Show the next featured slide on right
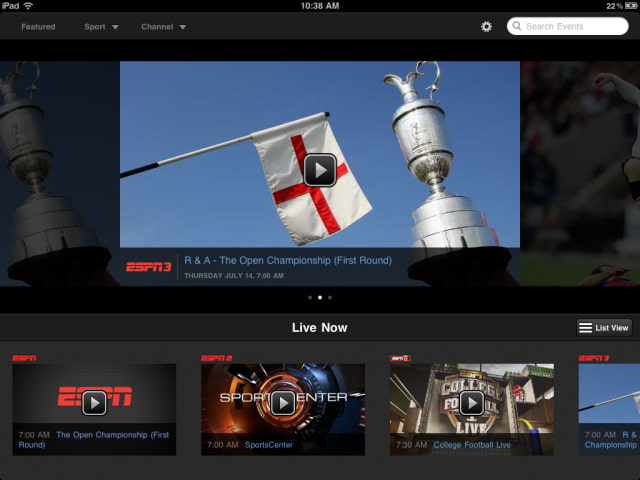Image resolution: width=640 pixels, height=480 pixels. tap(580, 173)
